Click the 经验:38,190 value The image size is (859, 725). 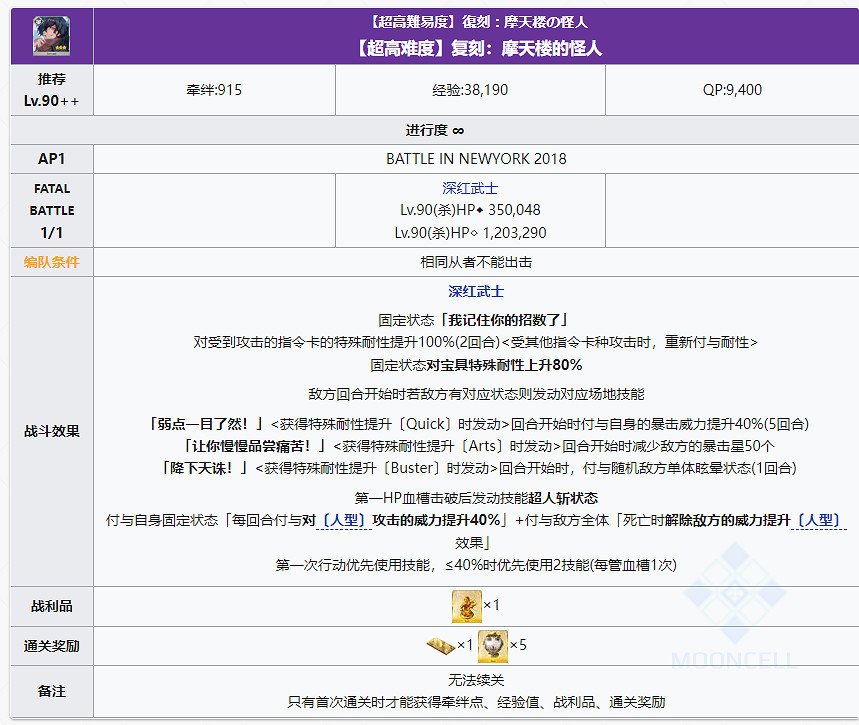(x=470, y=90)
